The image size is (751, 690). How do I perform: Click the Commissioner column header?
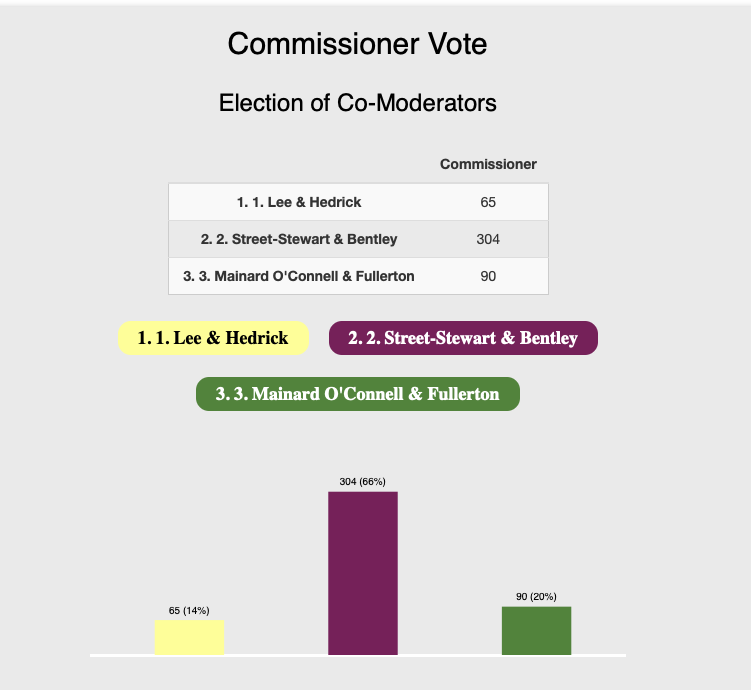(x=488, y=164)
